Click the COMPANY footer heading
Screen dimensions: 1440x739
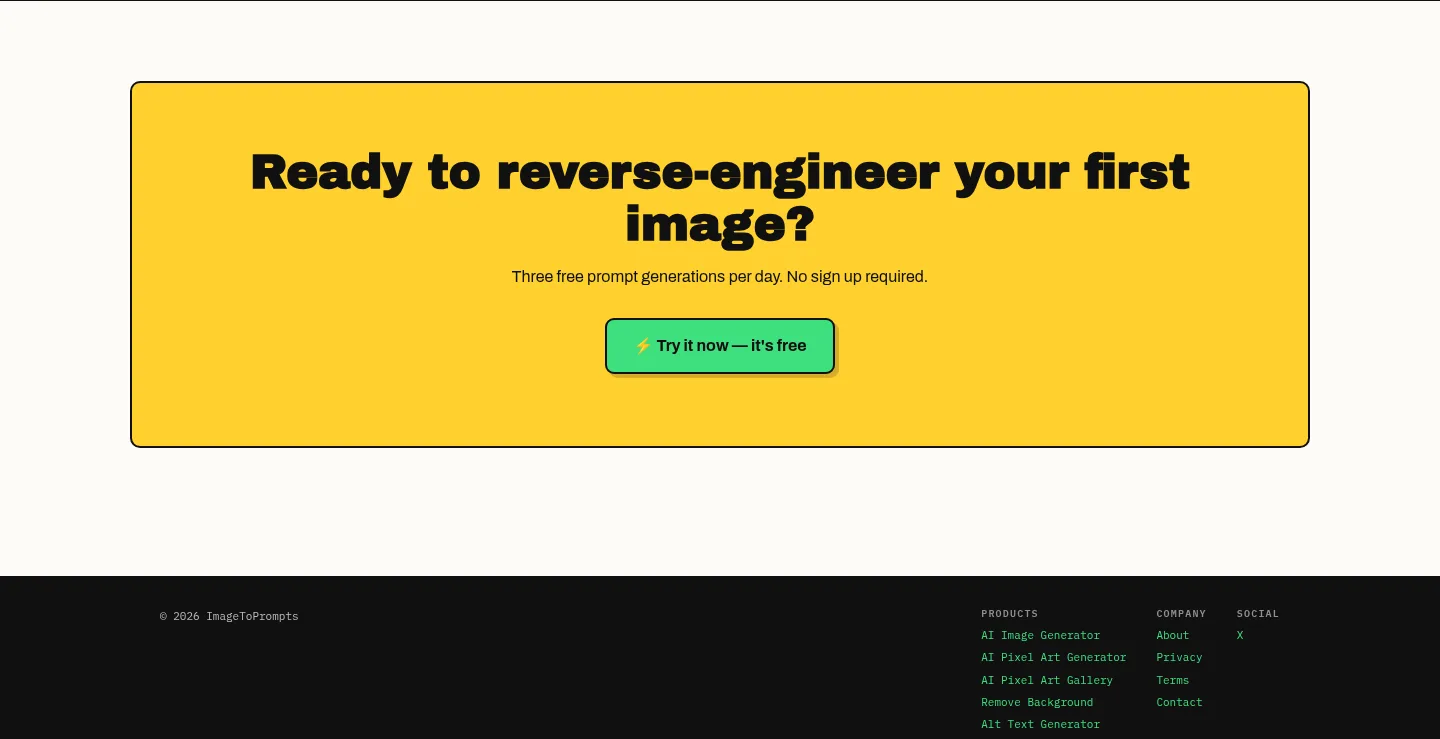(1181, 613)
